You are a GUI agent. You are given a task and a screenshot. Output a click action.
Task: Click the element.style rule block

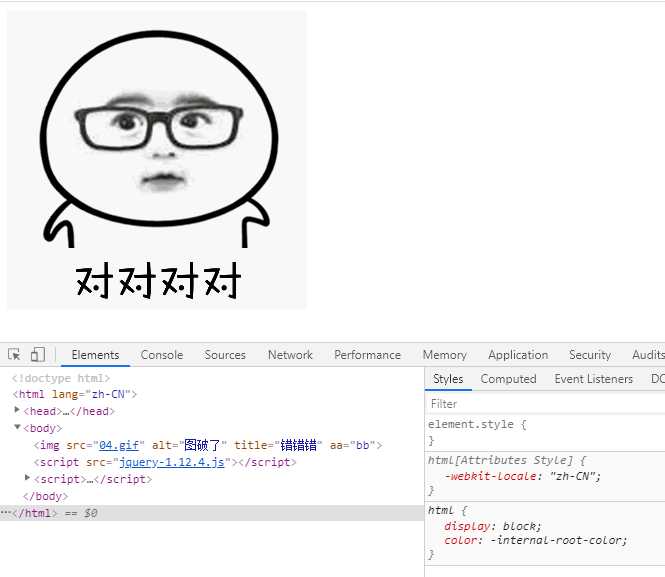click(x=545, y=432)
